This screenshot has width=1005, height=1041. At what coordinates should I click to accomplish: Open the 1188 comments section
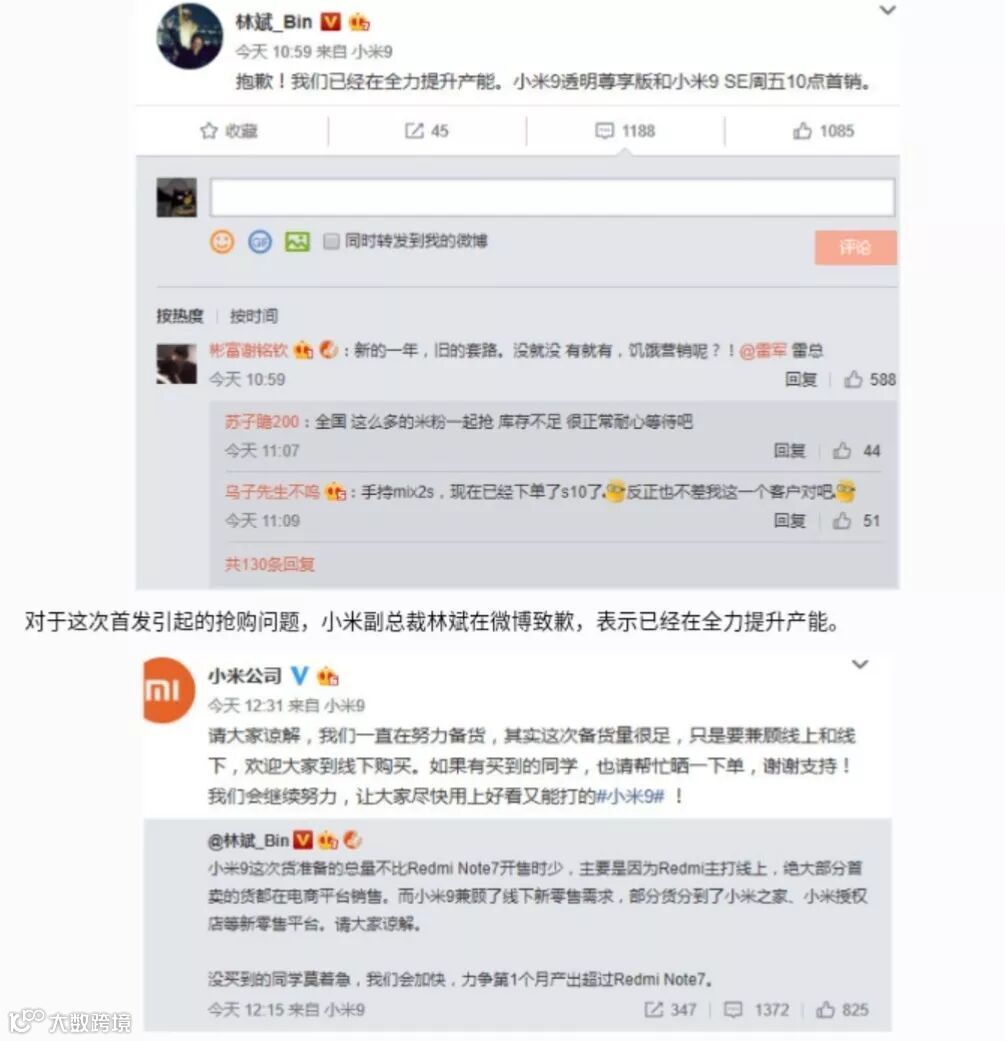click(x=625, y=131)
